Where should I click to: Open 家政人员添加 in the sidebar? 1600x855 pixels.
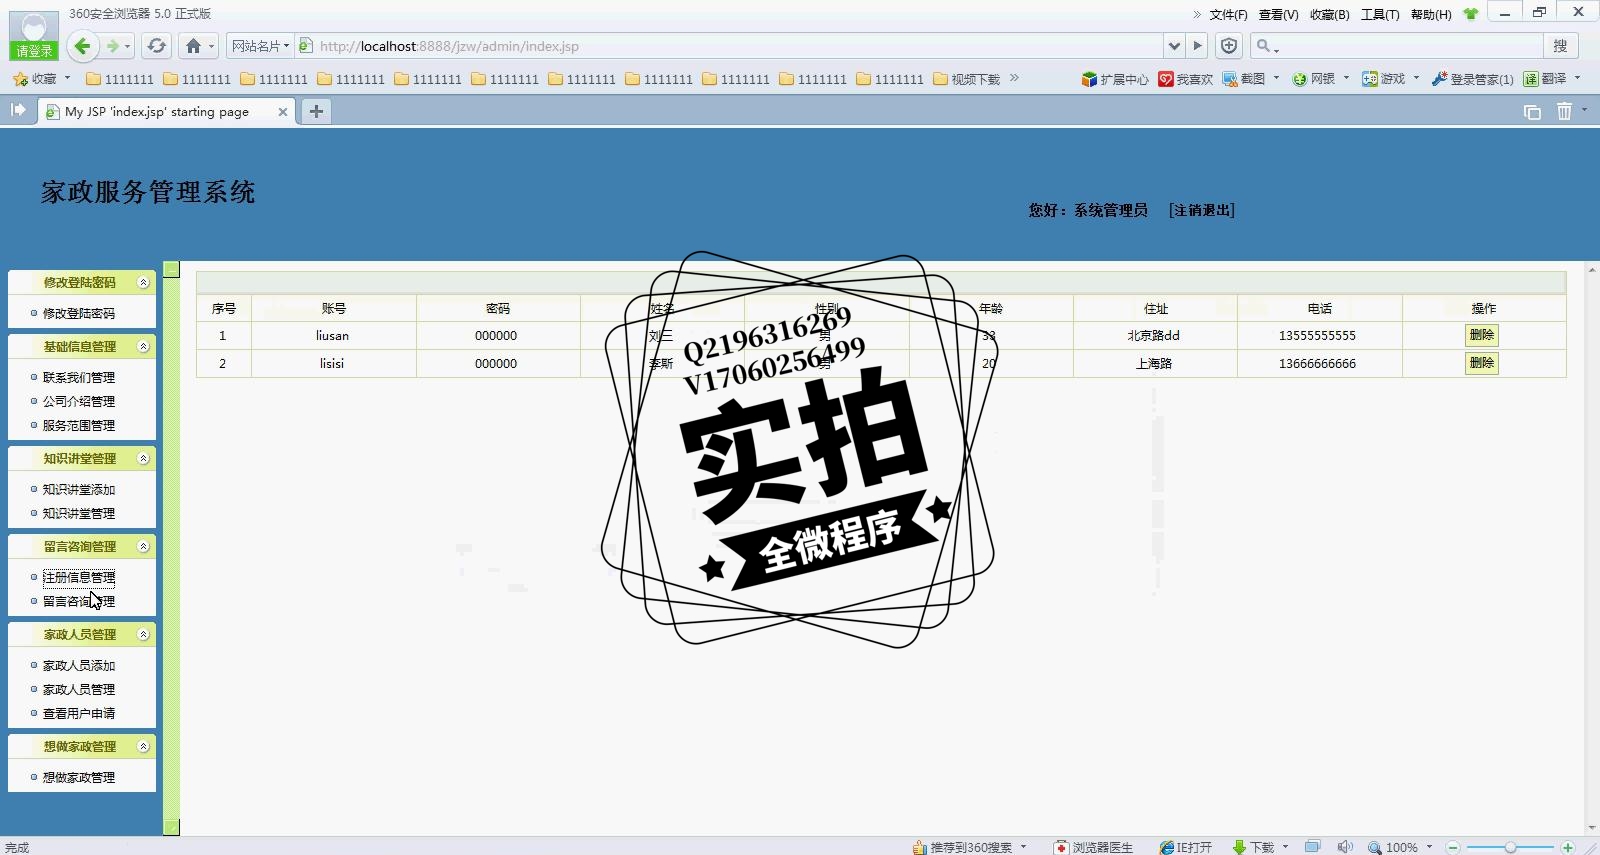79,665
